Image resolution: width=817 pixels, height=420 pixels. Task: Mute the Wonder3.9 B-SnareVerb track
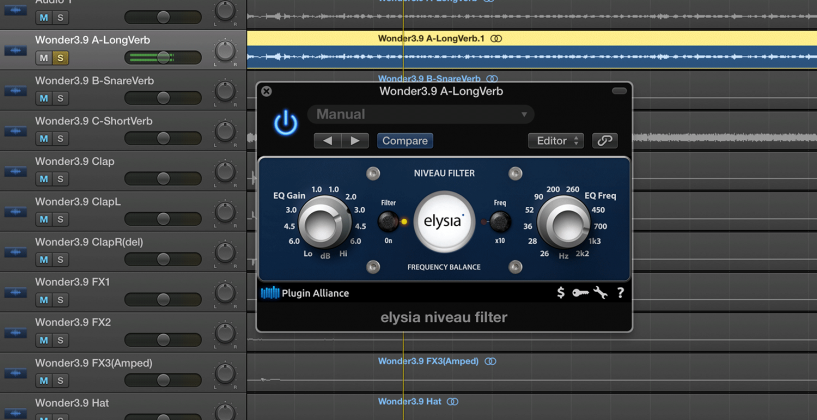click(x=44, y=98)
